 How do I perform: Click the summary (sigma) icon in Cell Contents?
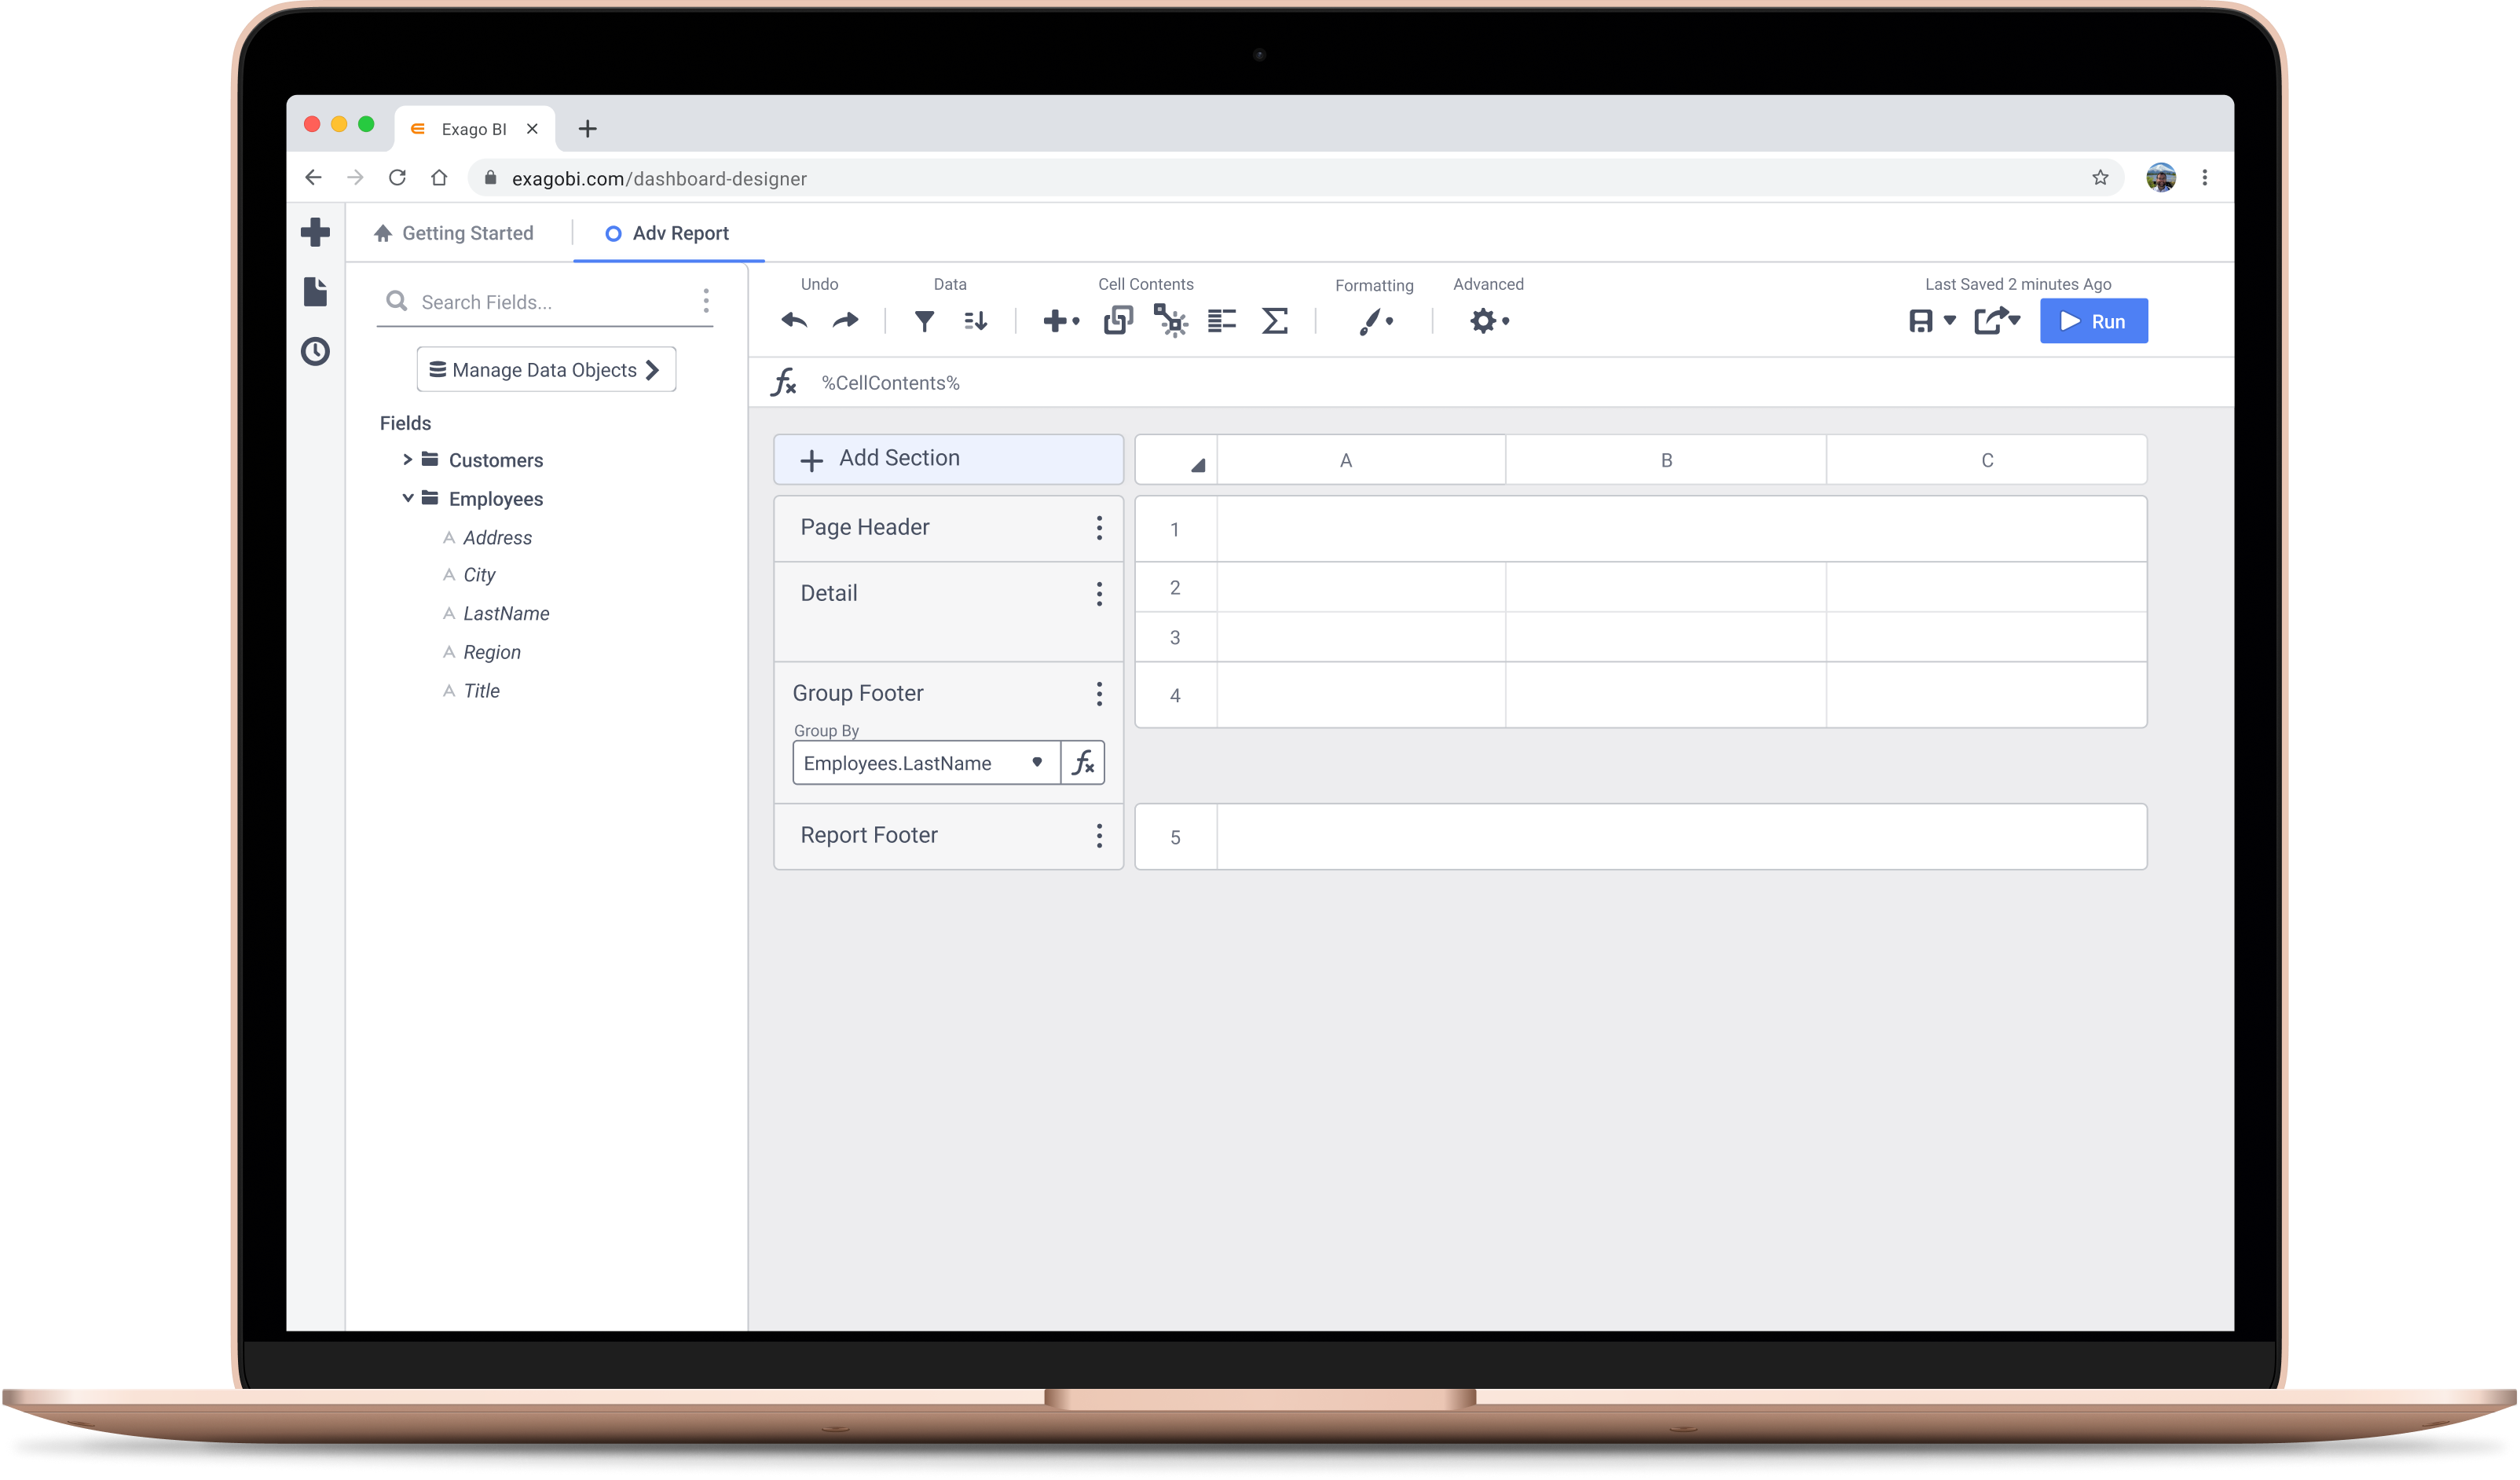click(x=1274, y=320)
